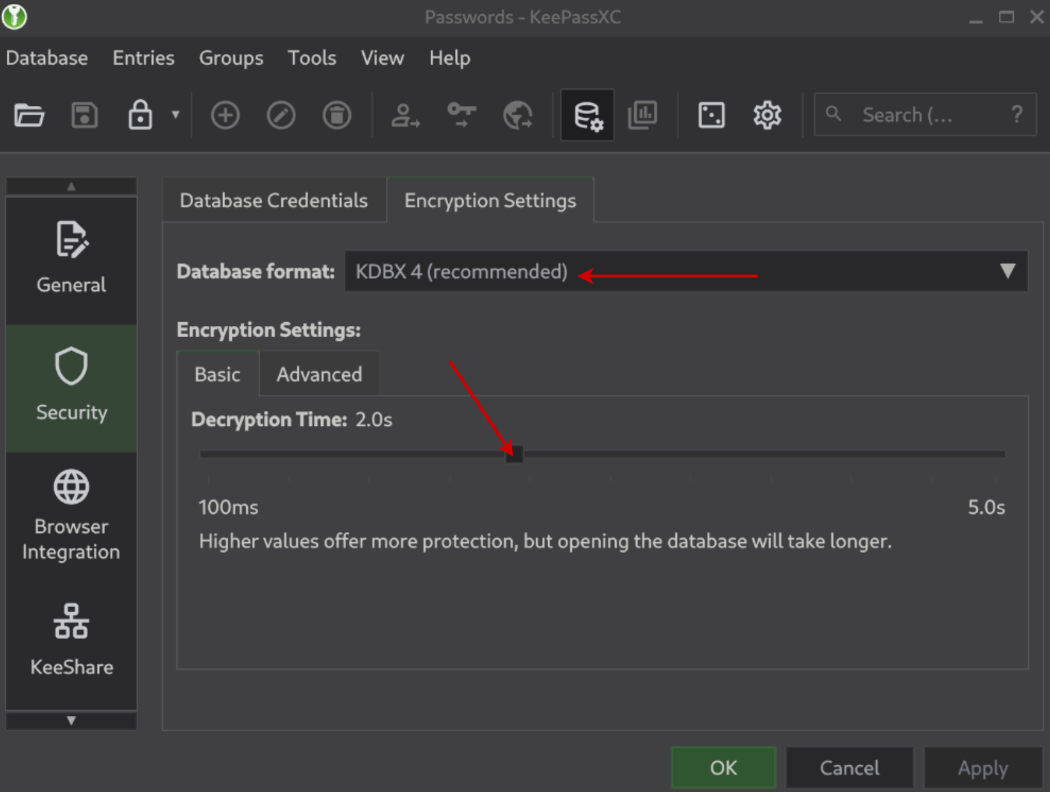Open the Groups menu
The width and height of the screenshot is (1050, 792).
[231, 58]
